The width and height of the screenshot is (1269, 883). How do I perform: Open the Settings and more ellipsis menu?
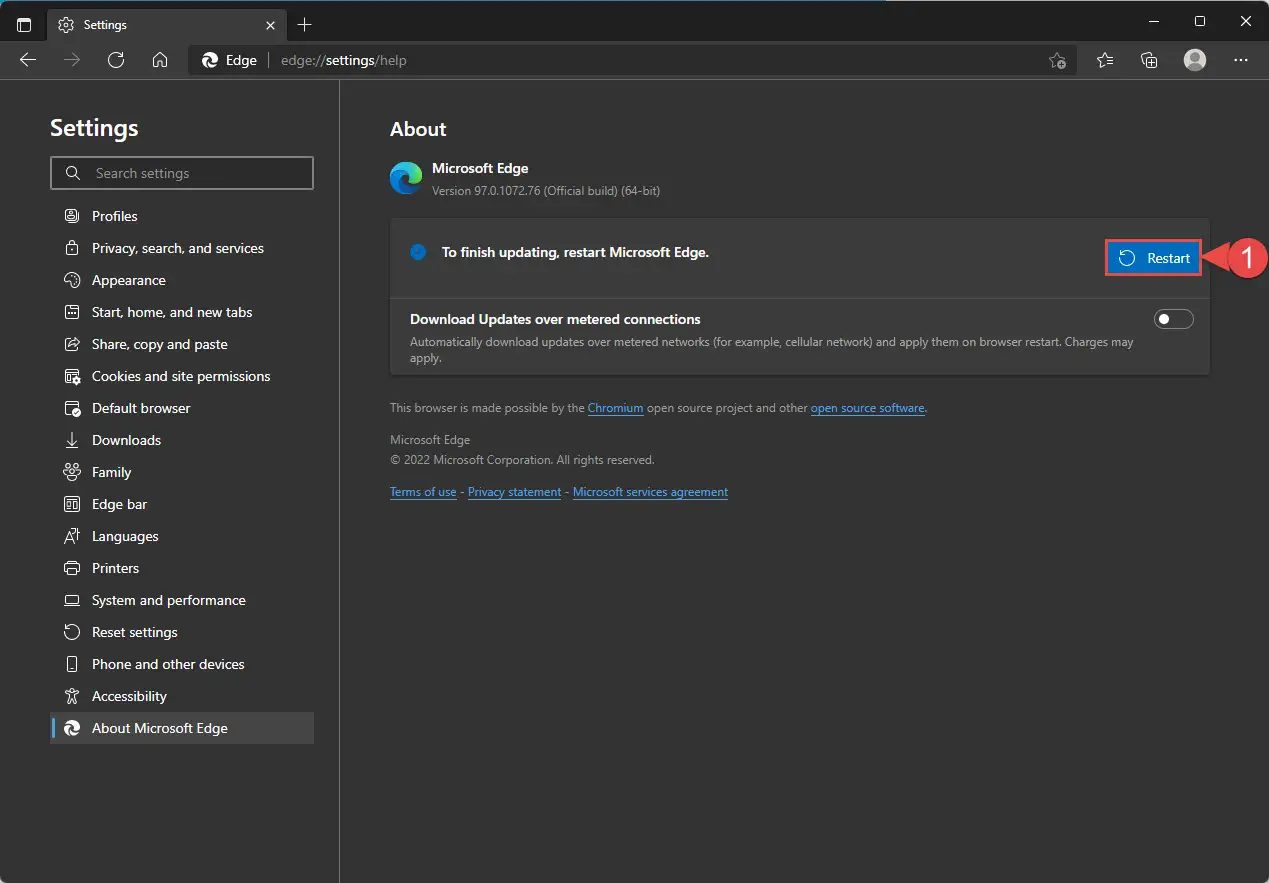coord(1241,60)
